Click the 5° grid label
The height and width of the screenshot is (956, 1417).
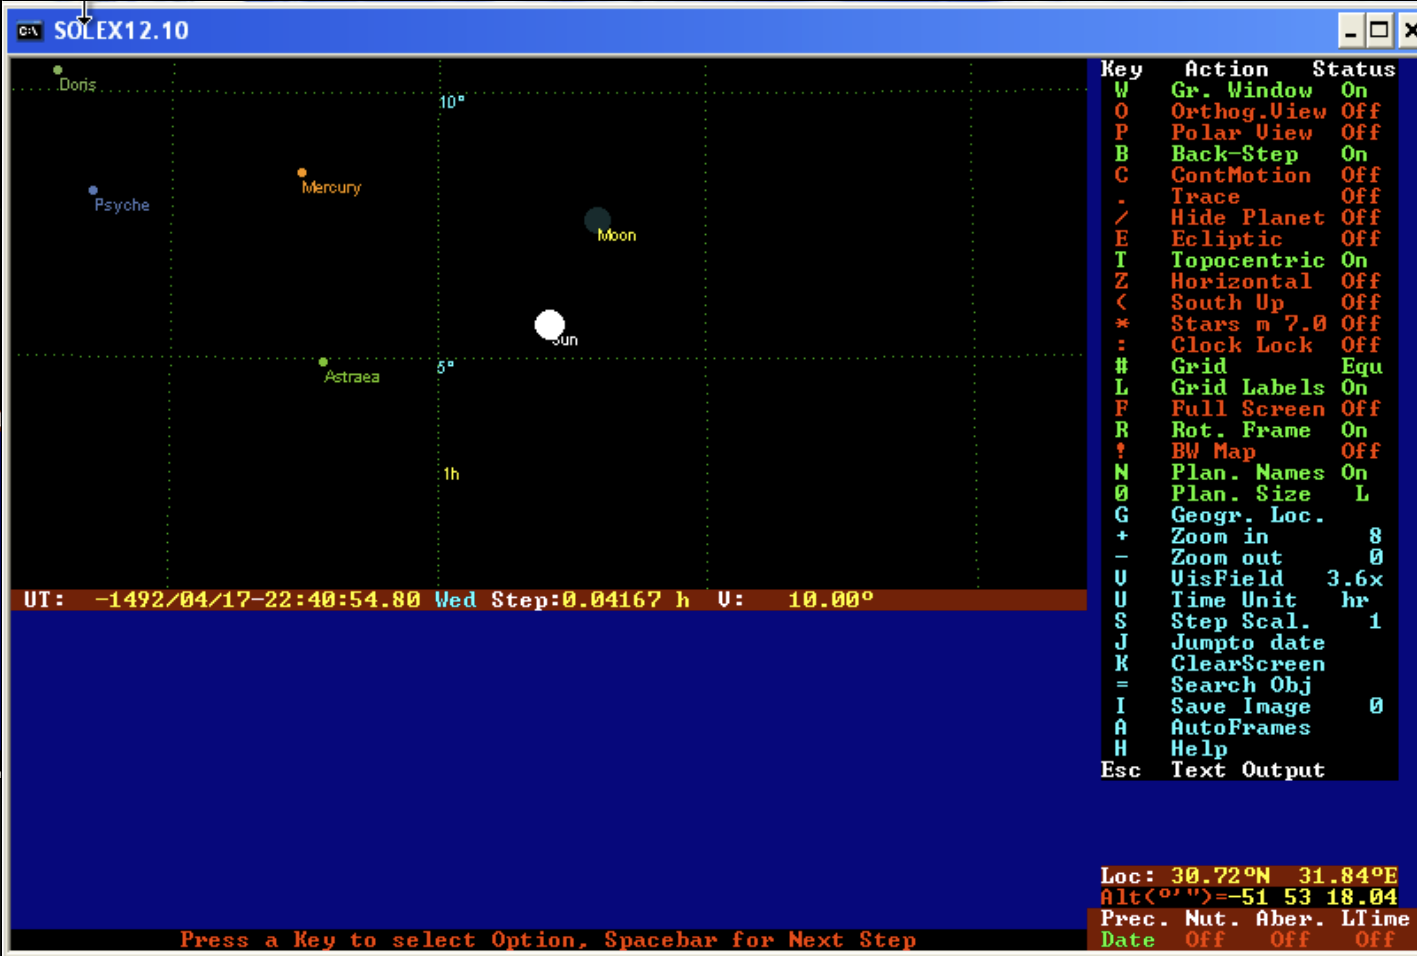click(445, 367)
